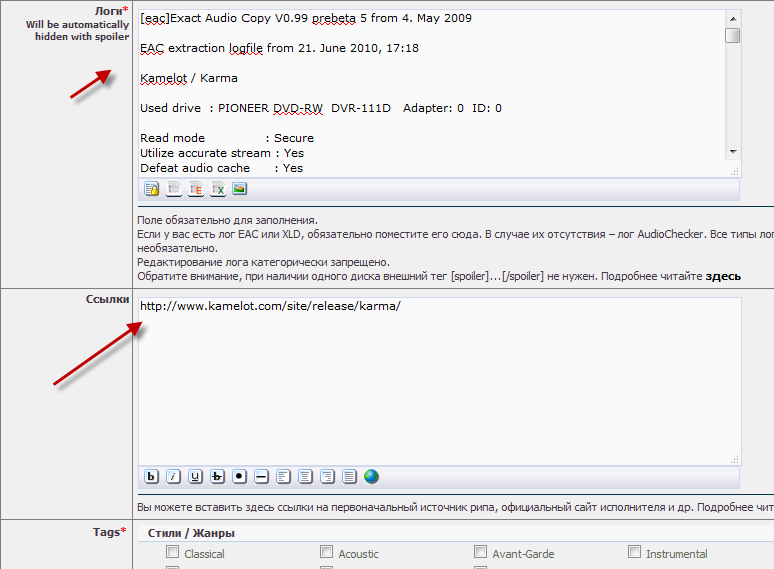This screenshot has height=569, width=774.
Task: Click the logs scrollbar thumb
Action: pos(733,36)
